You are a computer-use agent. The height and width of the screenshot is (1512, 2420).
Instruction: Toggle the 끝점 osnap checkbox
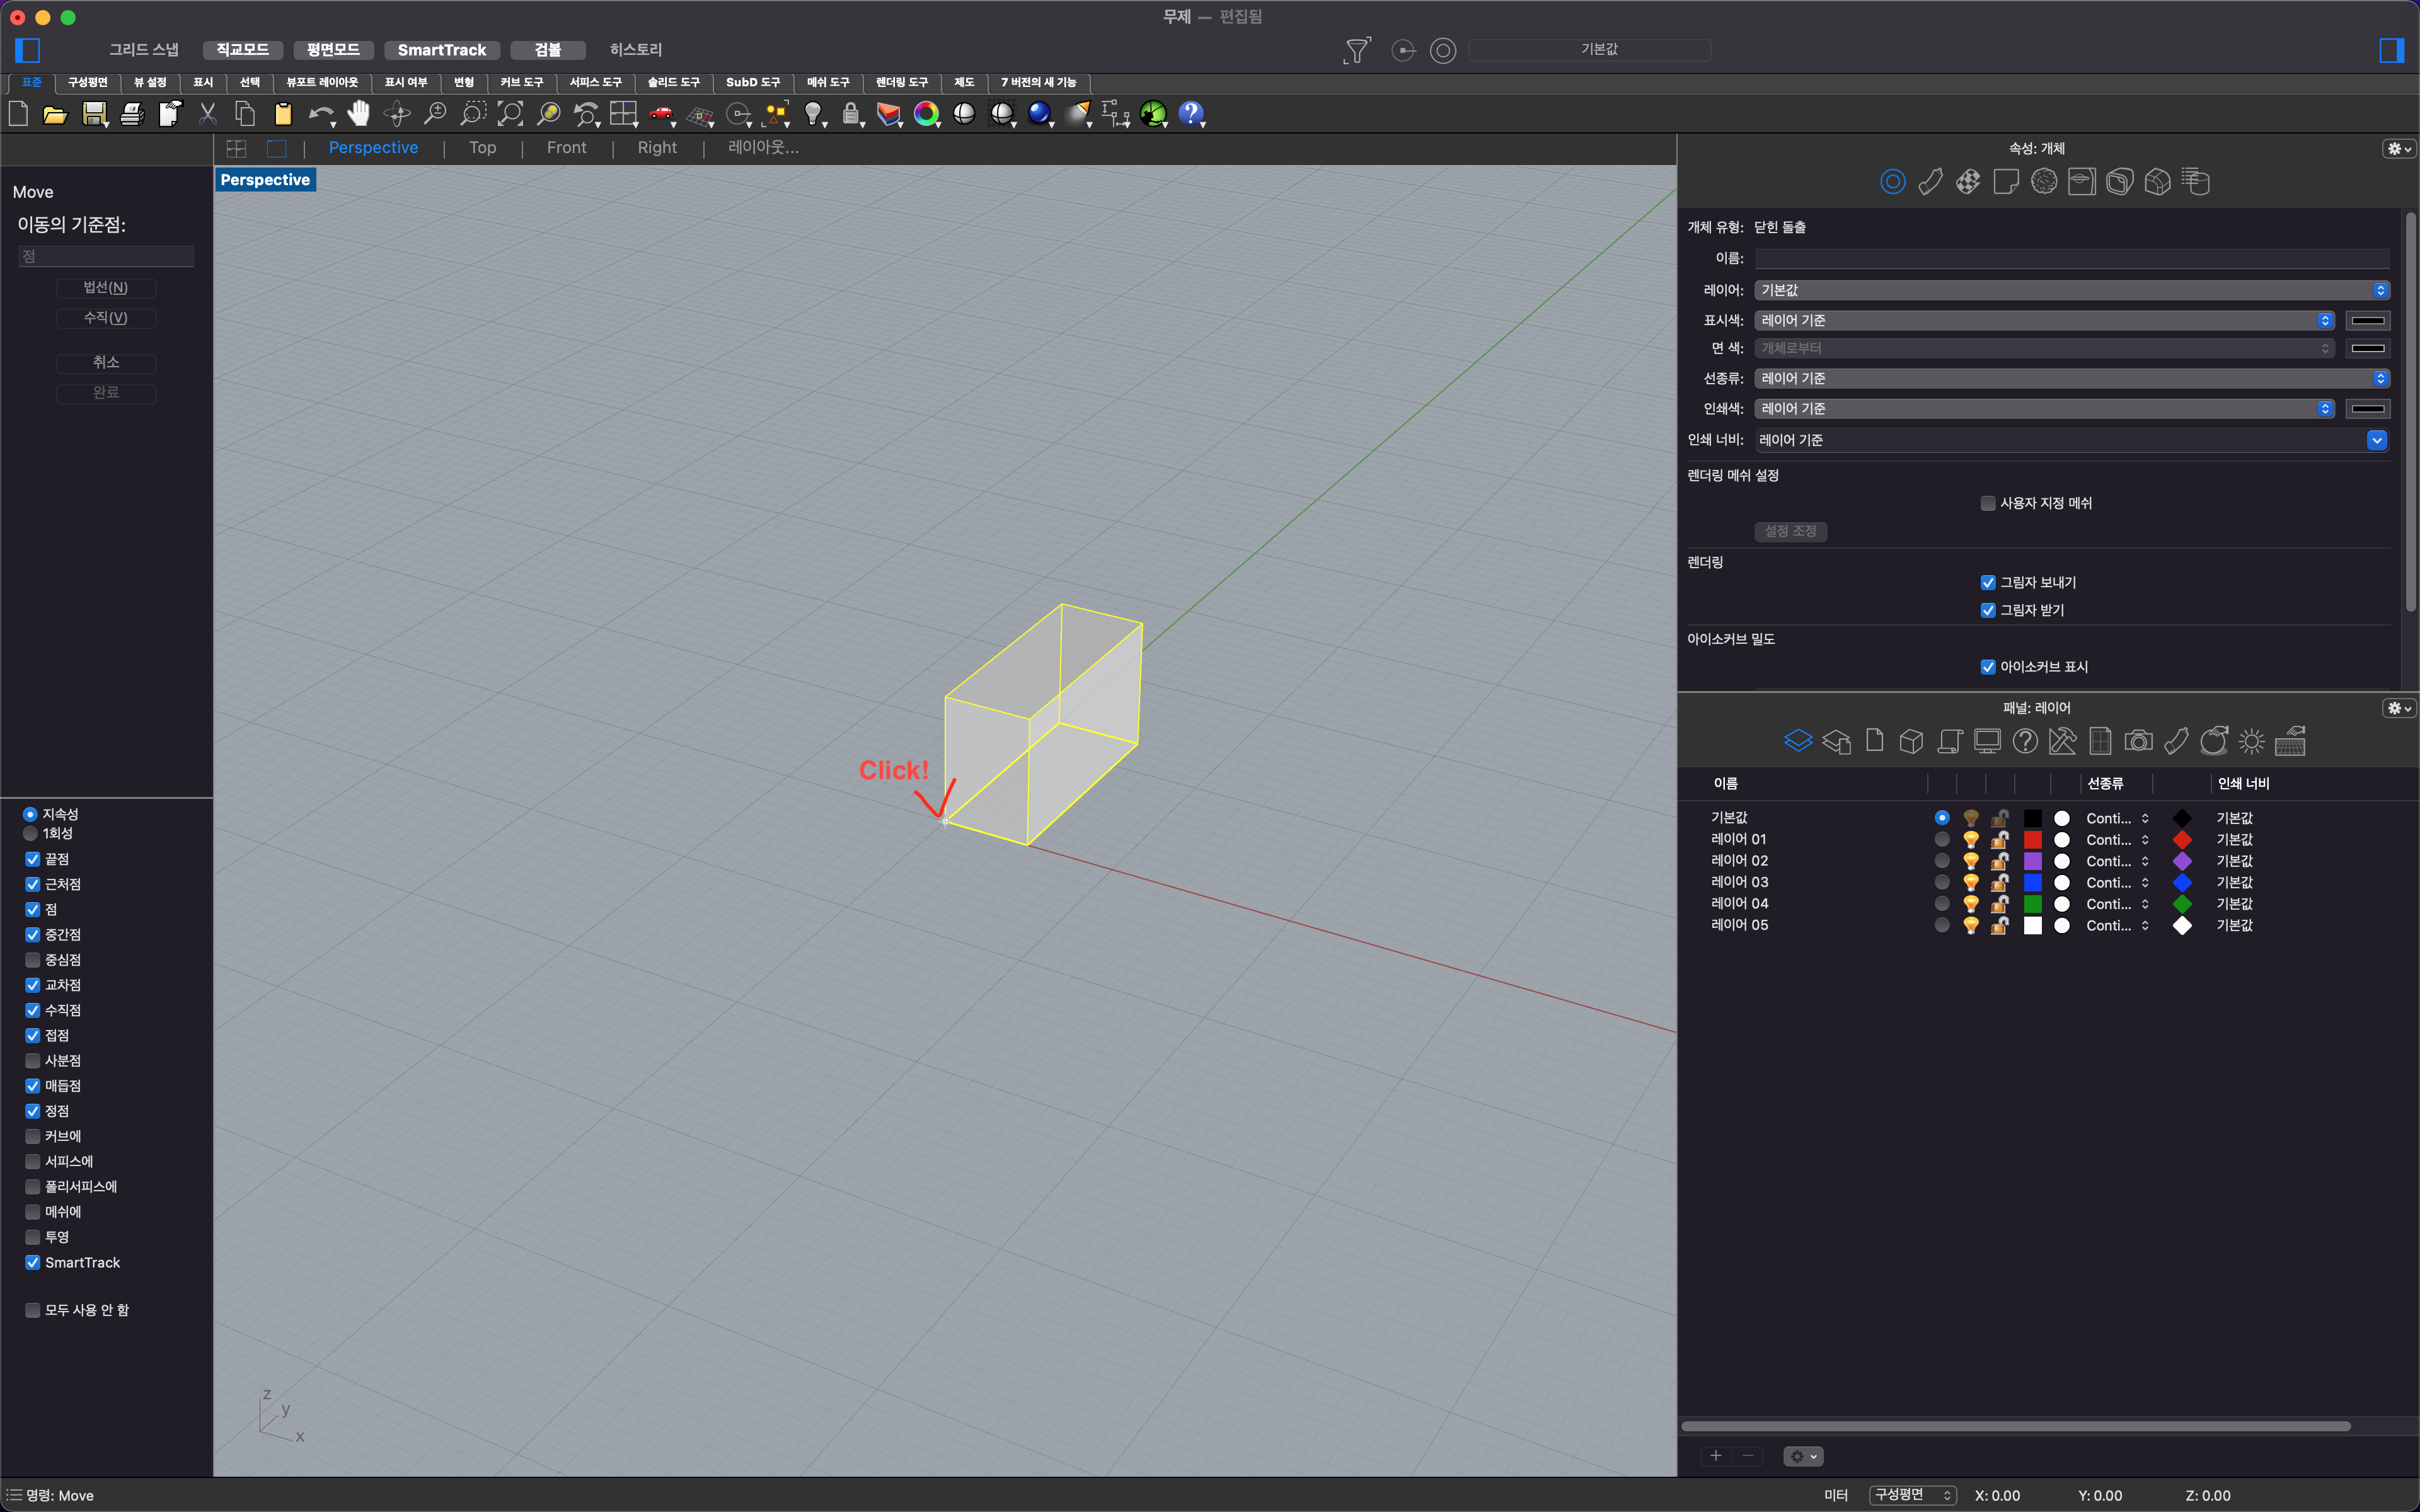[x=33, y=859]
